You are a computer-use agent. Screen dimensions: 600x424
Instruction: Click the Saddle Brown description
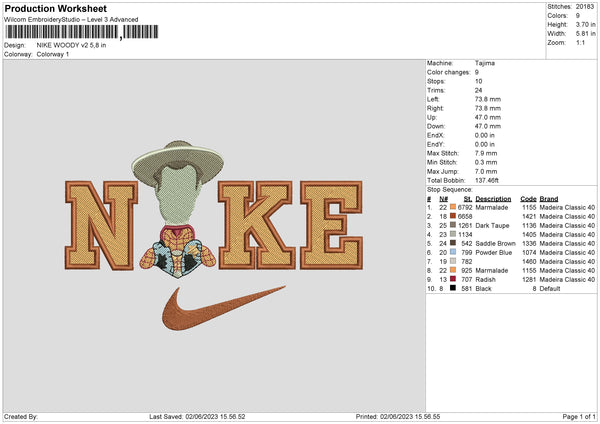(496, 243)
